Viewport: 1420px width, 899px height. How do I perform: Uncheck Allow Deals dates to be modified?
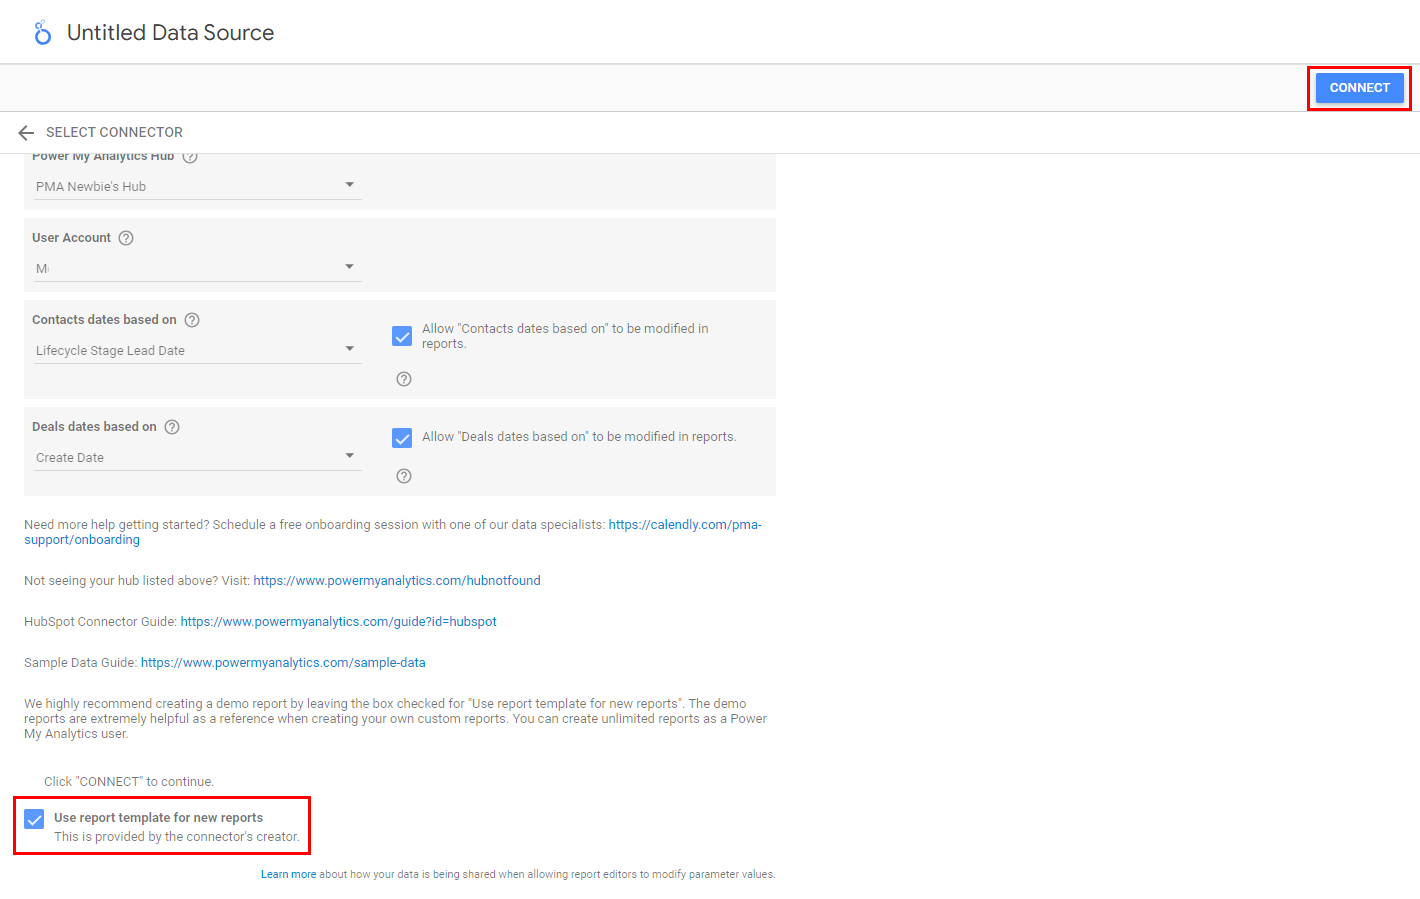pos(402,438)
